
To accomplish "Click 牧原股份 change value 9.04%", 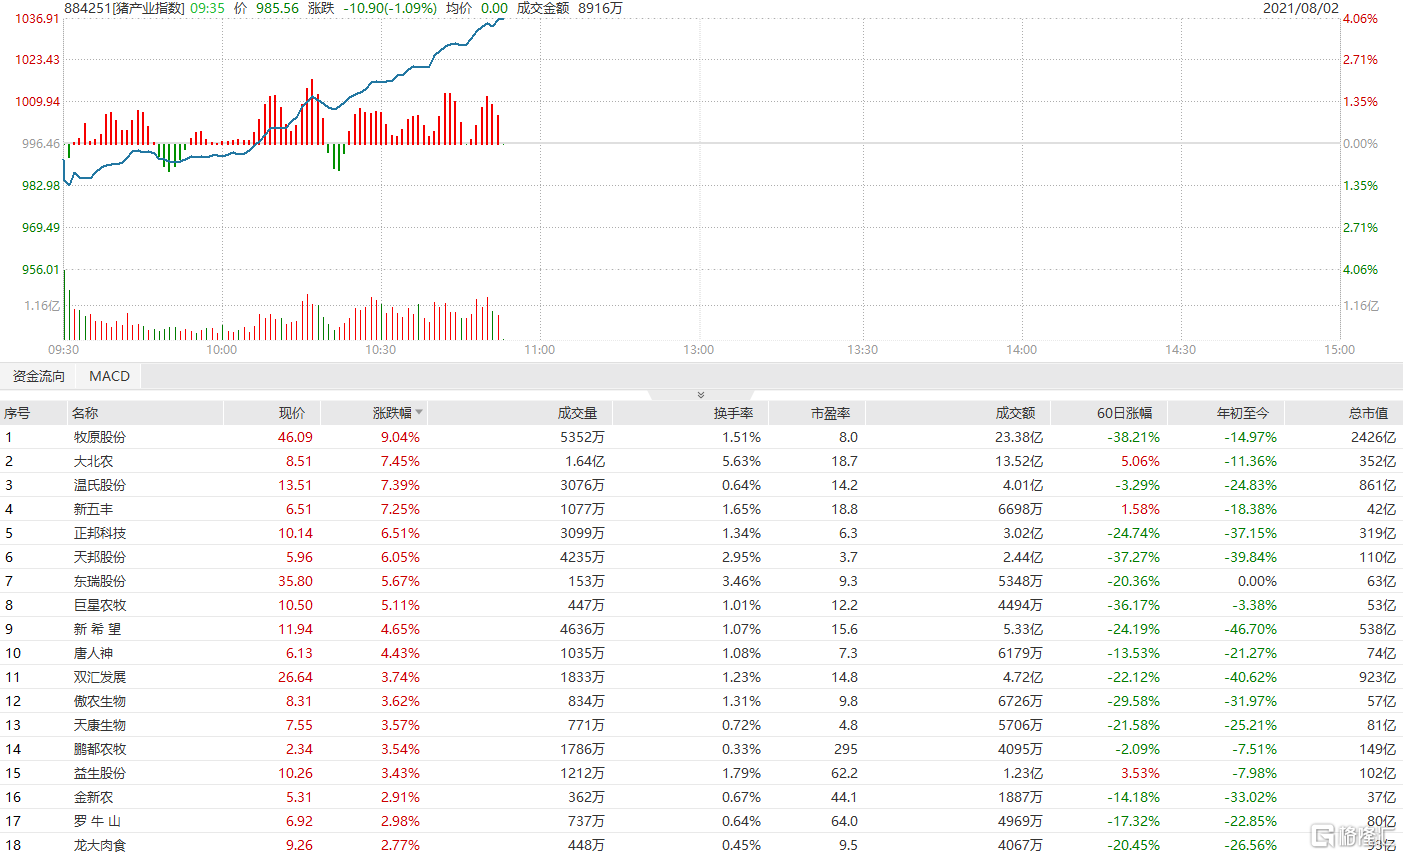I will 400,437.
